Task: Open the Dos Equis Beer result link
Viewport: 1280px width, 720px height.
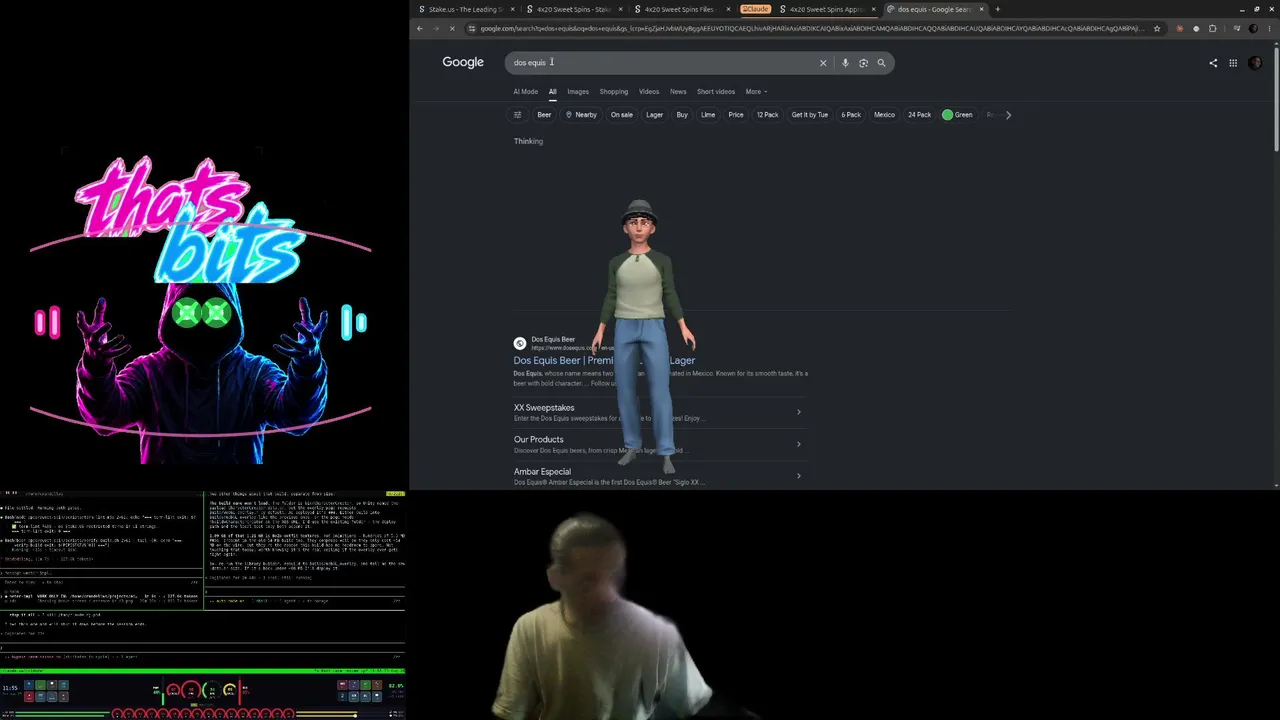Action: click(x=604, y=361)
